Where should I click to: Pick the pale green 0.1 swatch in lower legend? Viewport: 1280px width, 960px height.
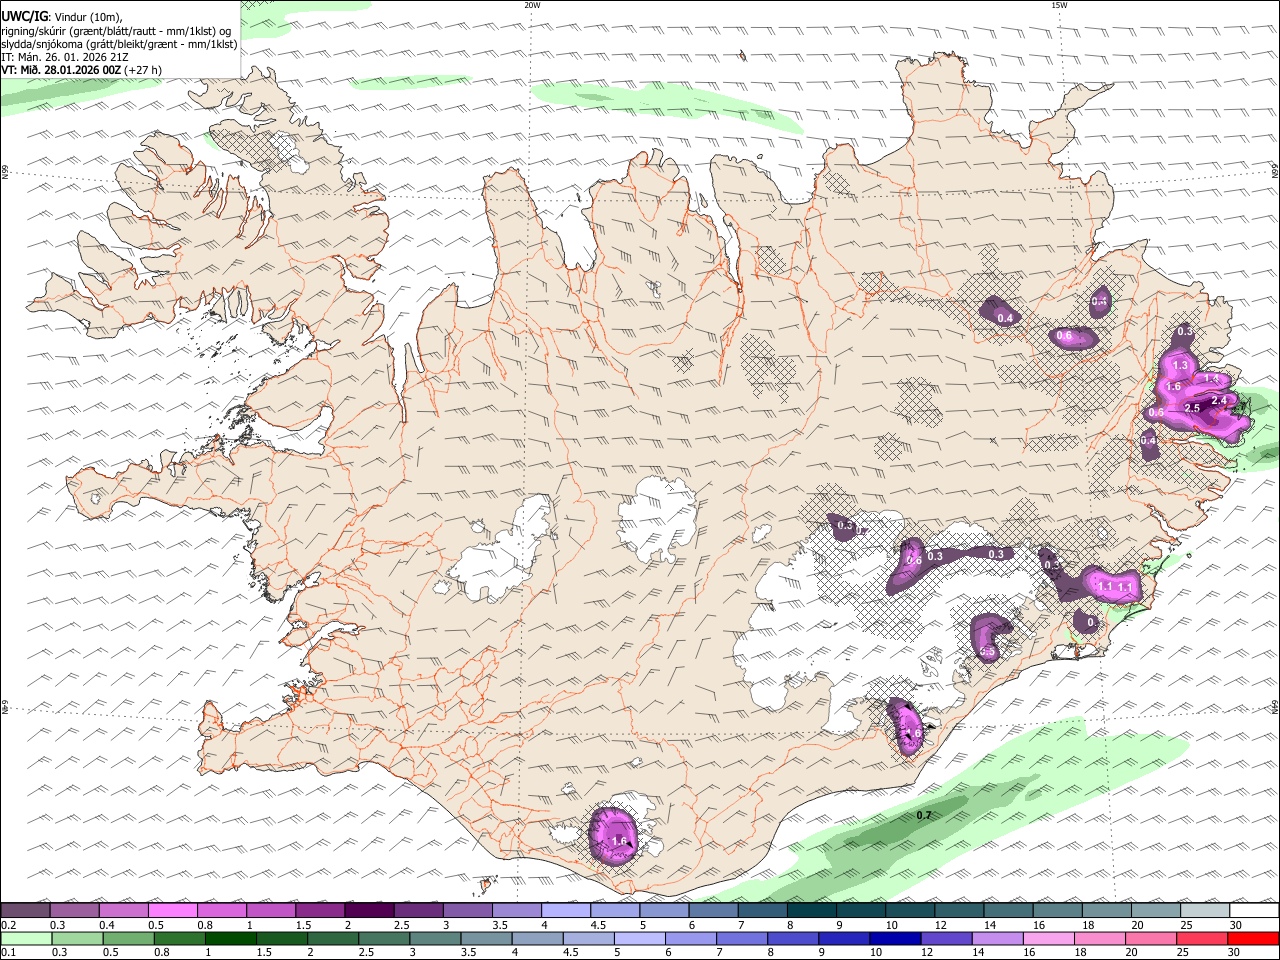point(26,939)
